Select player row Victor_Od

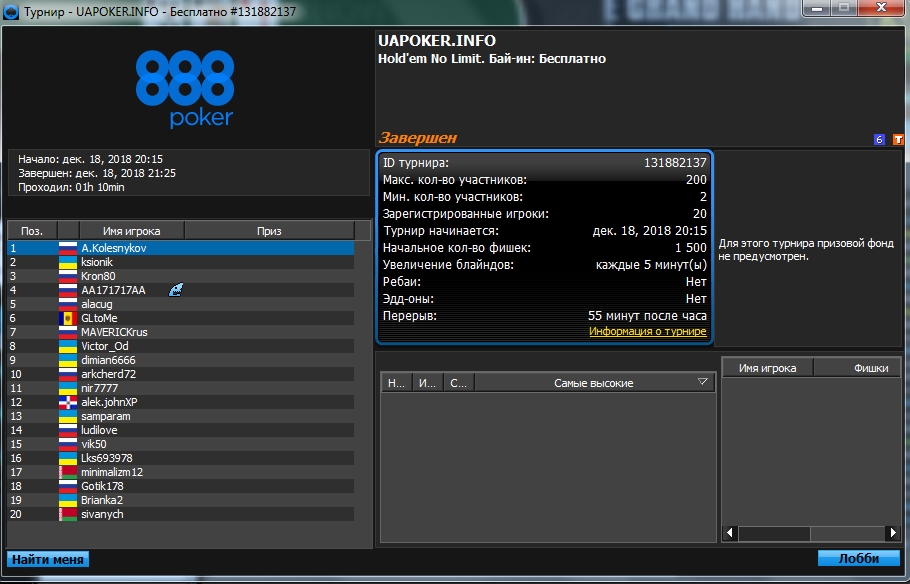[181, 346]
